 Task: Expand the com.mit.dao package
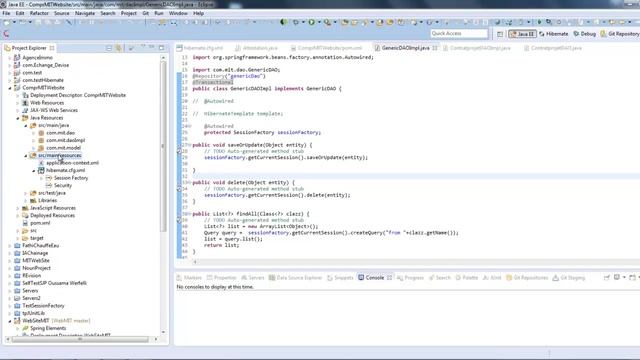click(x=34, y=133)
